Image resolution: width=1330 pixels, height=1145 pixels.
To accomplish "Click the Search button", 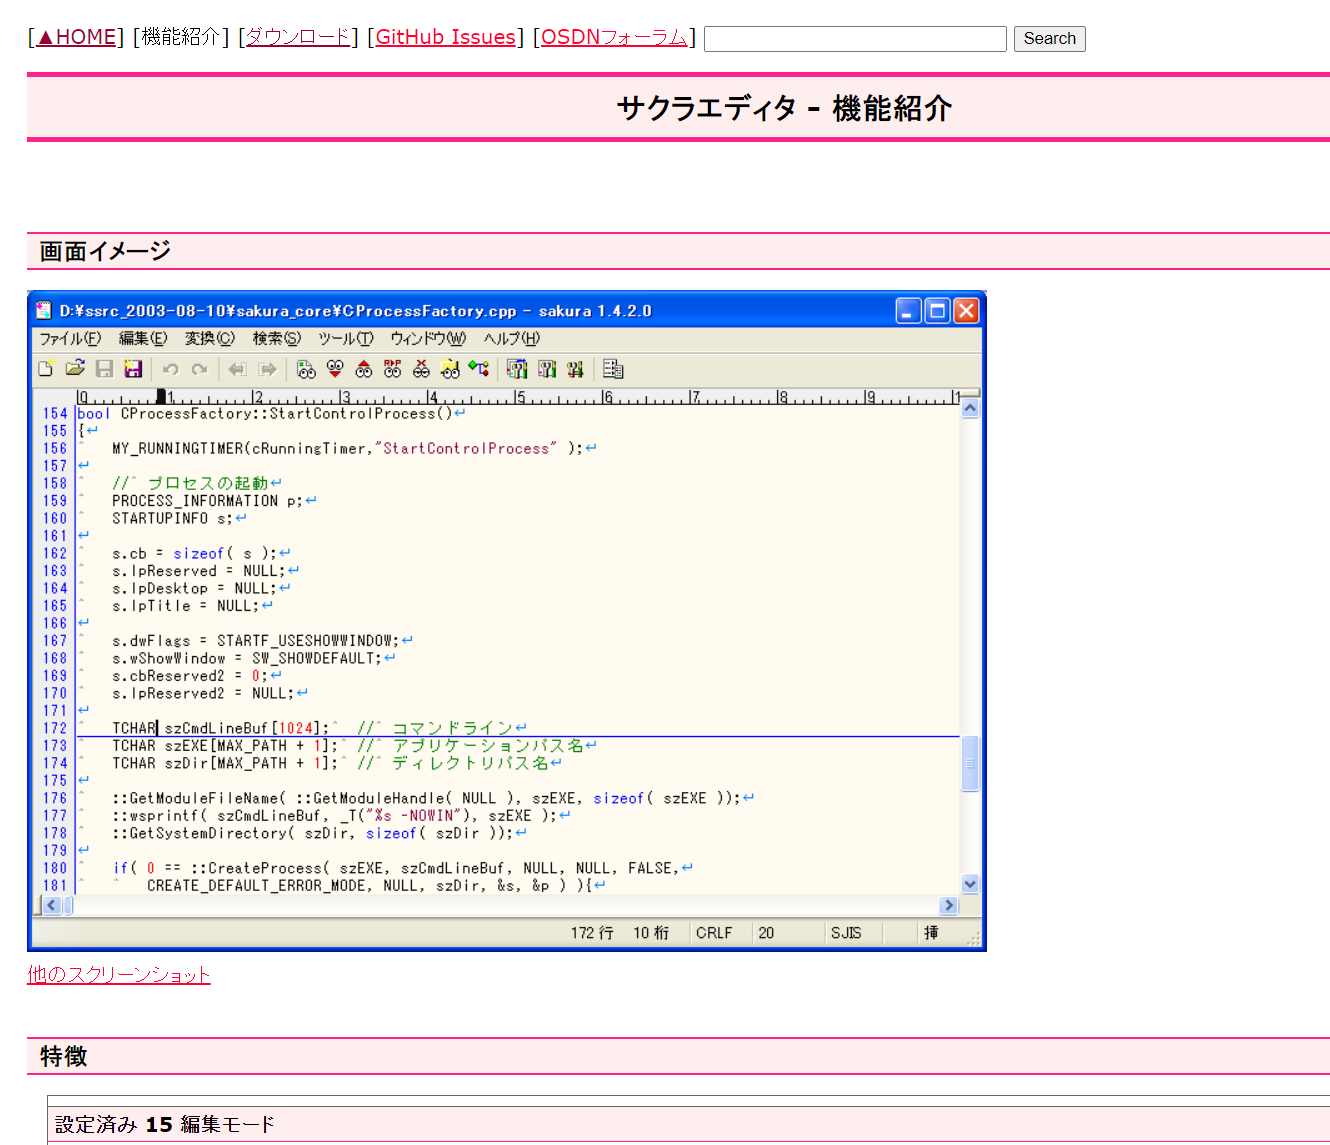I will tap(1049, 38).
